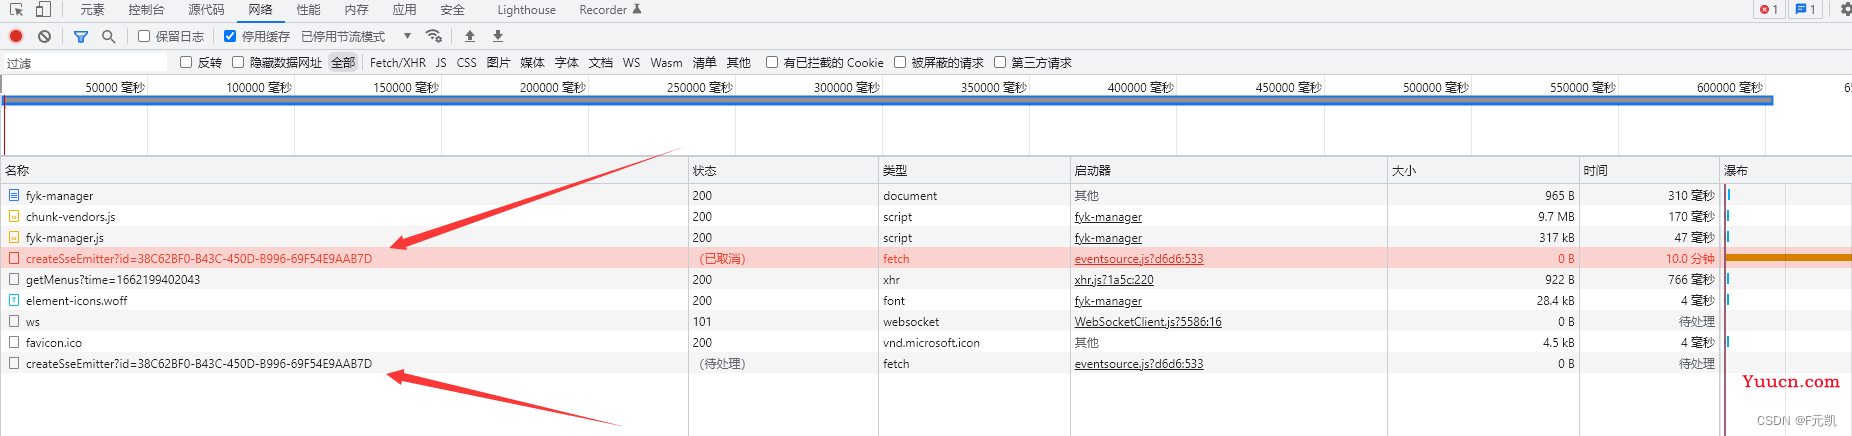Sort by the Size column header
1852x436 pixels.
tap(1483, 170)
